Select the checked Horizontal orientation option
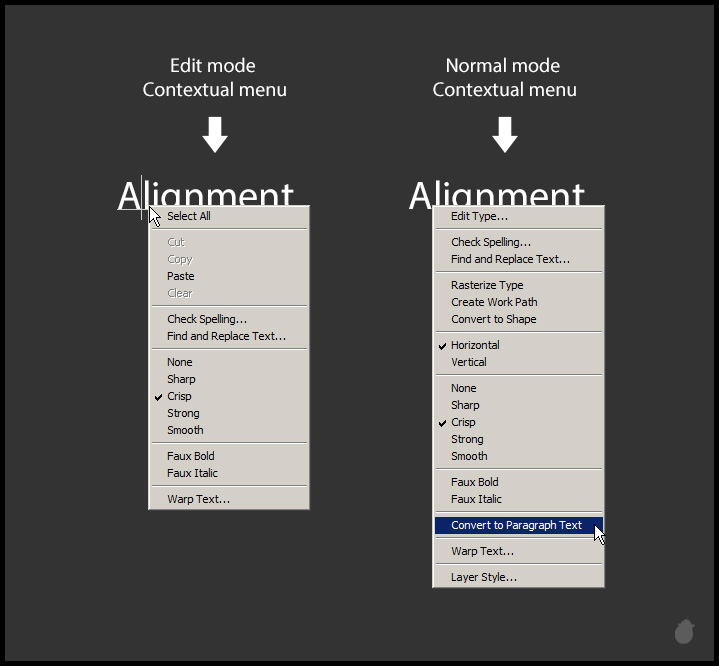The height and width of the screenshot is (666, 719). [x=475, y=345]
